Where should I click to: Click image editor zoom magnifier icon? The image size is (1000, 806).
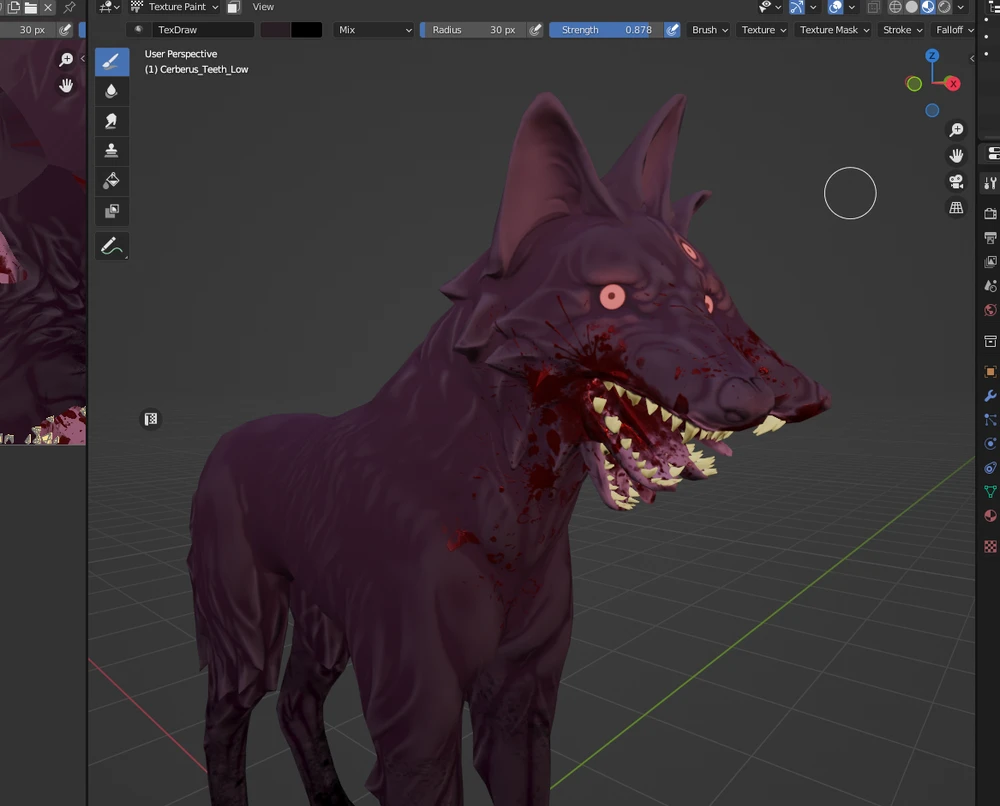point(66,60)
